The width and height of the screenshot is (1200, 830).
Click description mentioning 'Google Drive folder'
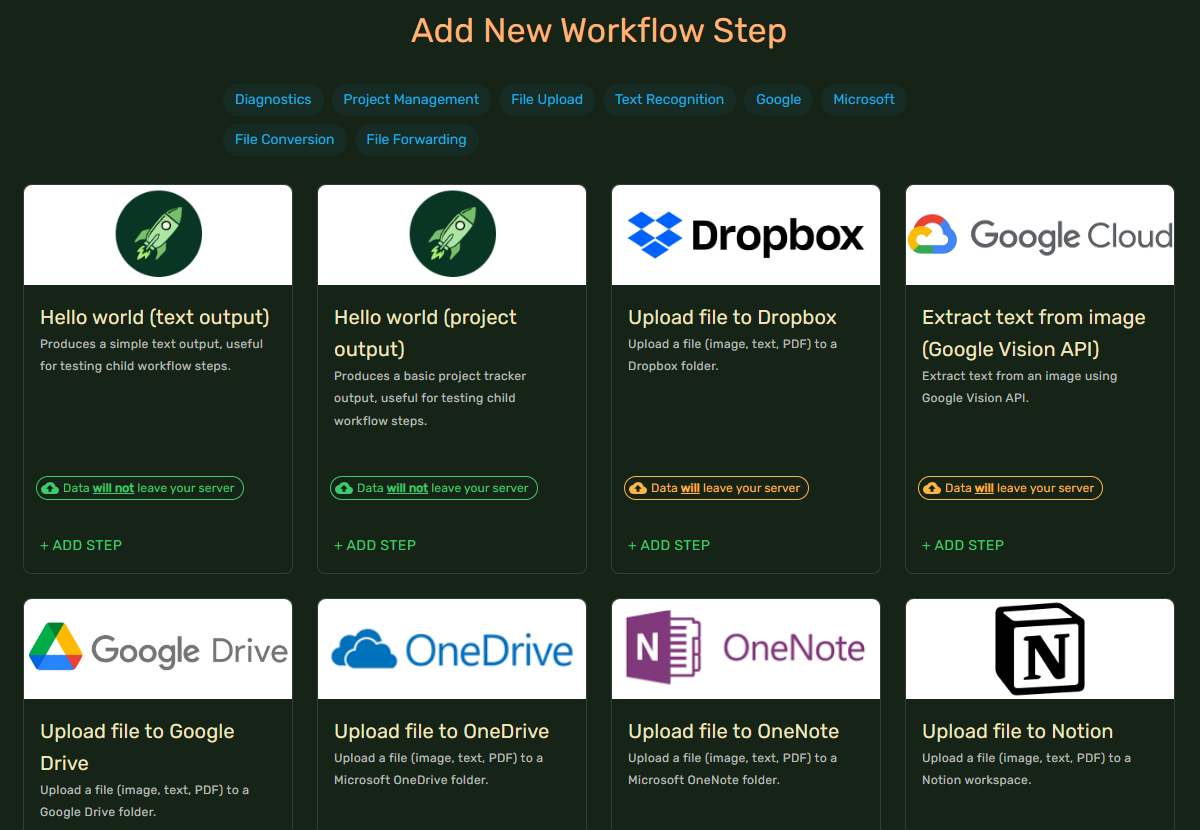[144, 801]
